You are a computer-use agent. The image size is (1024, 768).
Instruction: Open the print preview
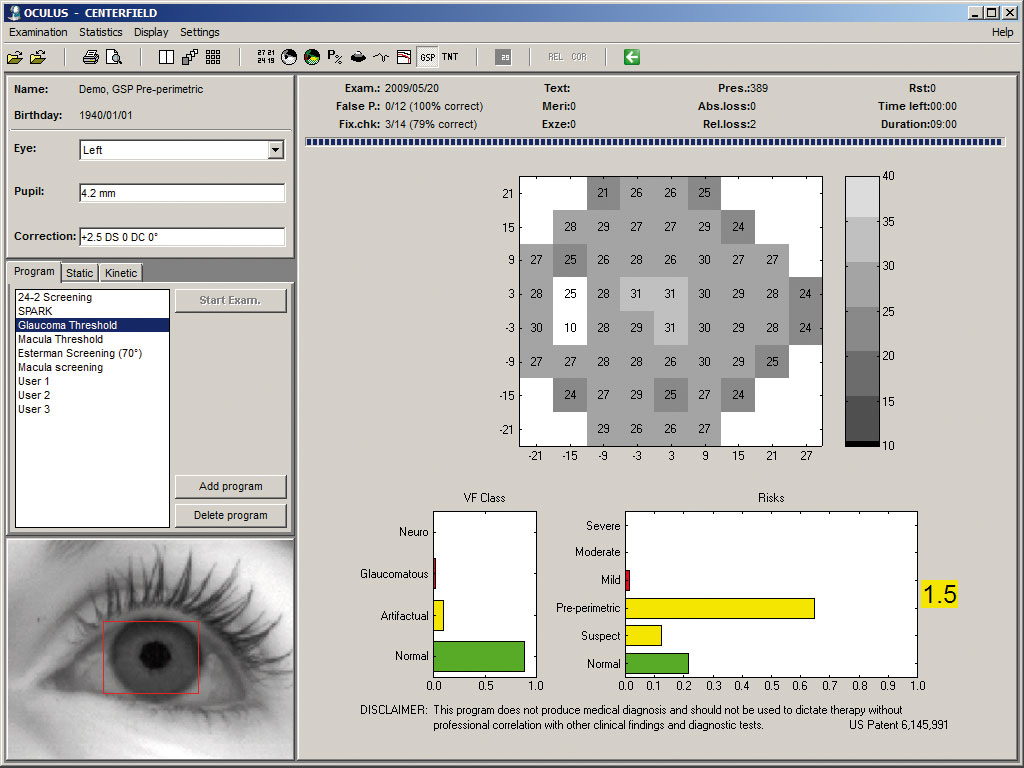114,57
